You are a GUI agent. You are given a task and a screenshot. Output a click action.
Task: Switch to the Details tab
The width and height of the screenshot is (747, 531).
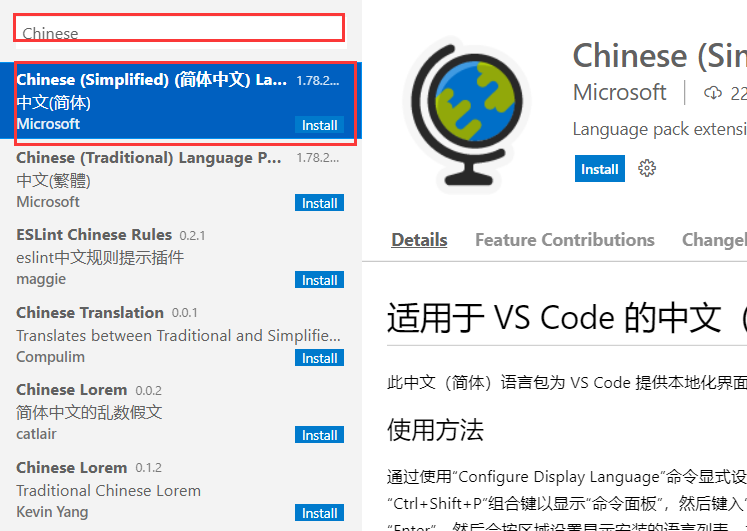click(419, 240)
